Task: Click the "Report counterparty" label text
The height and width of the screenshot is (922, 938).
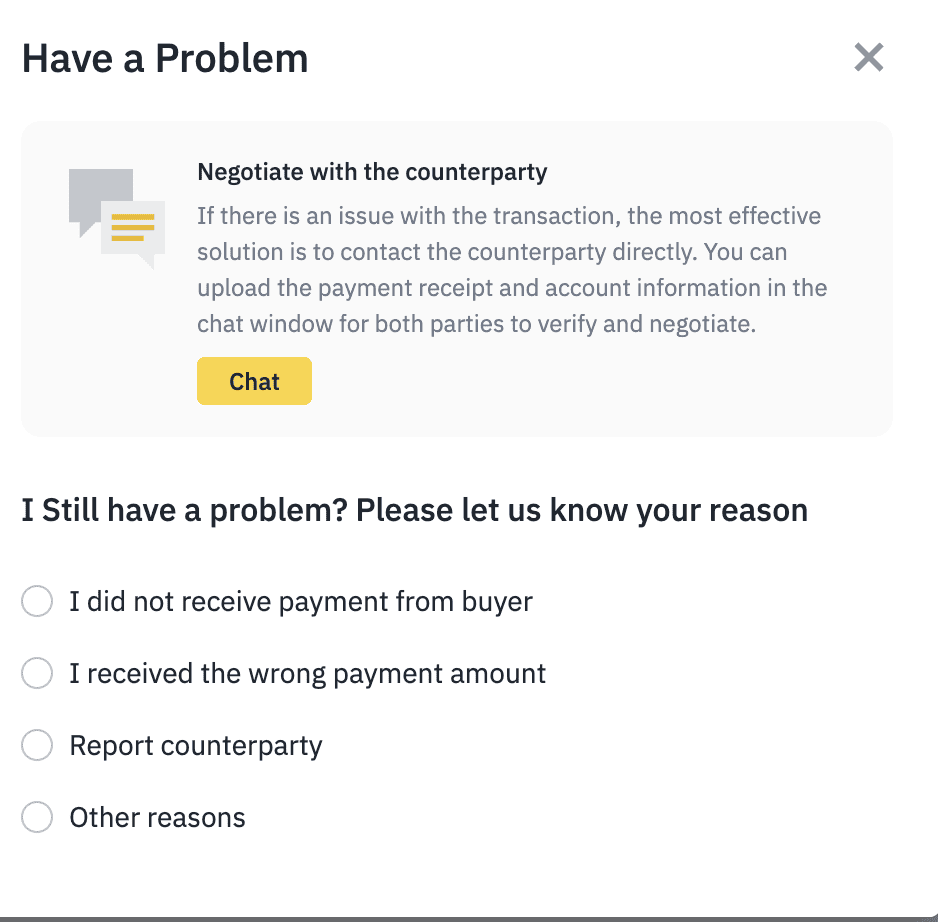Action: [195, 746]
